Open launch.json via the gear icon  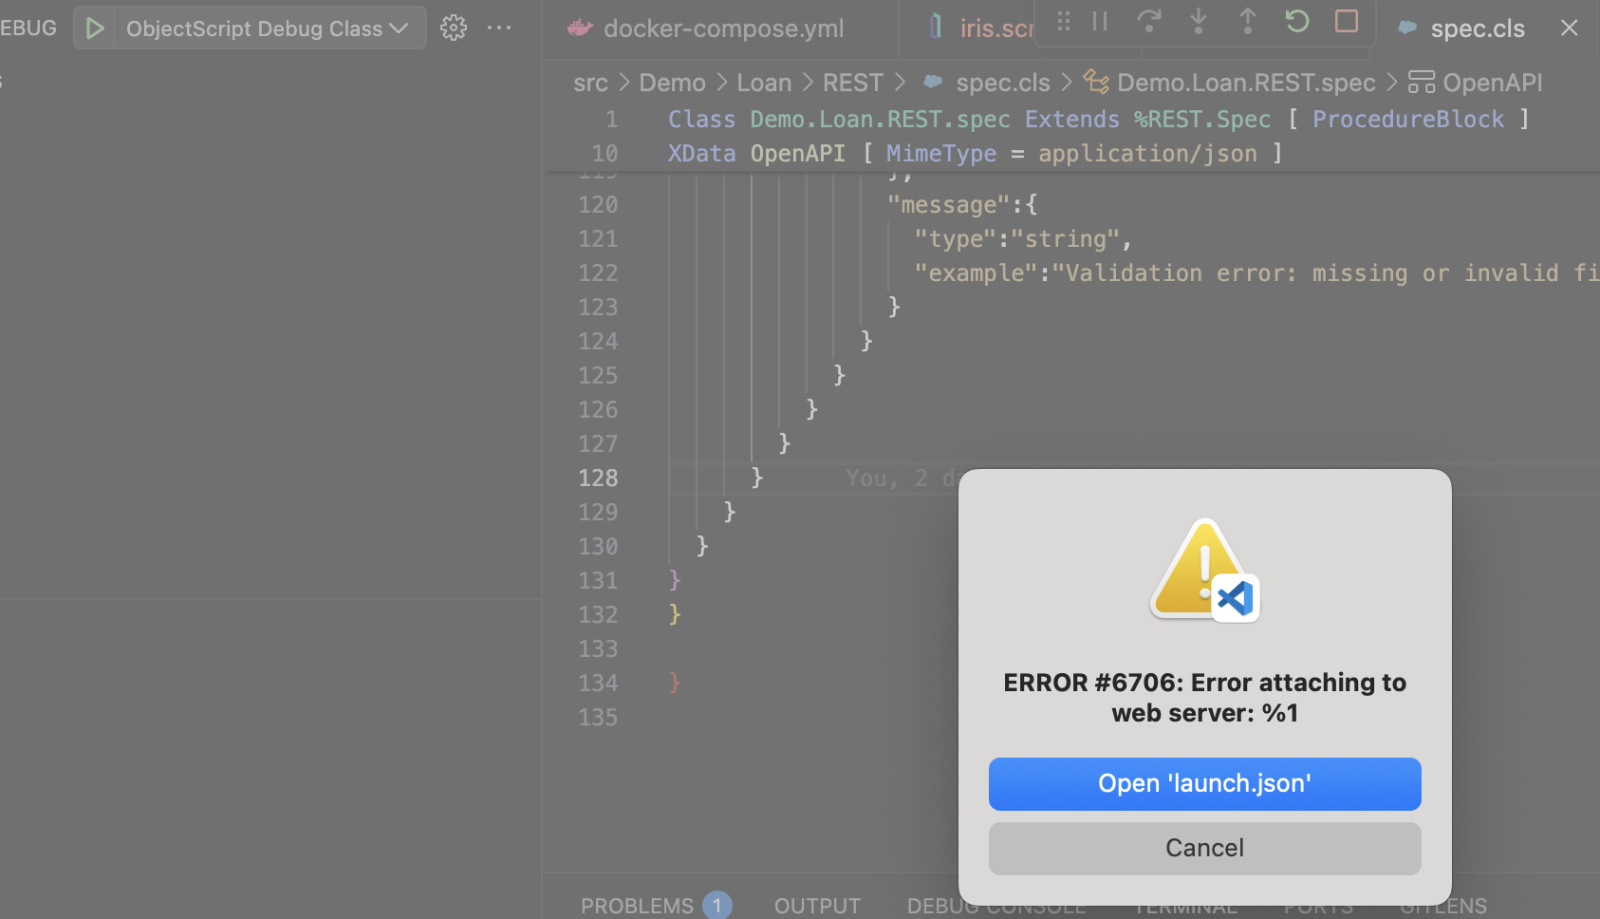tap(453, 28)
